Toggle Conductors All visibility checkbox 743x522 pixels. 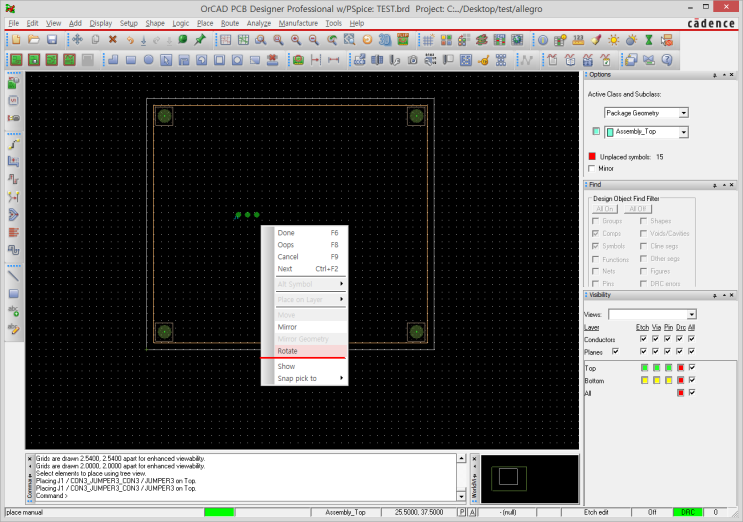click(x=691, y=339)
